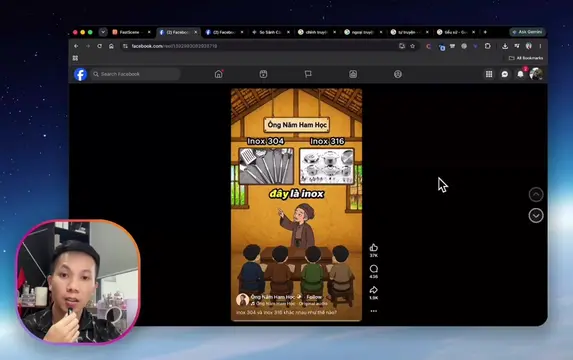Open Ông Năm Ham Học profile name link

pos(273,297)
